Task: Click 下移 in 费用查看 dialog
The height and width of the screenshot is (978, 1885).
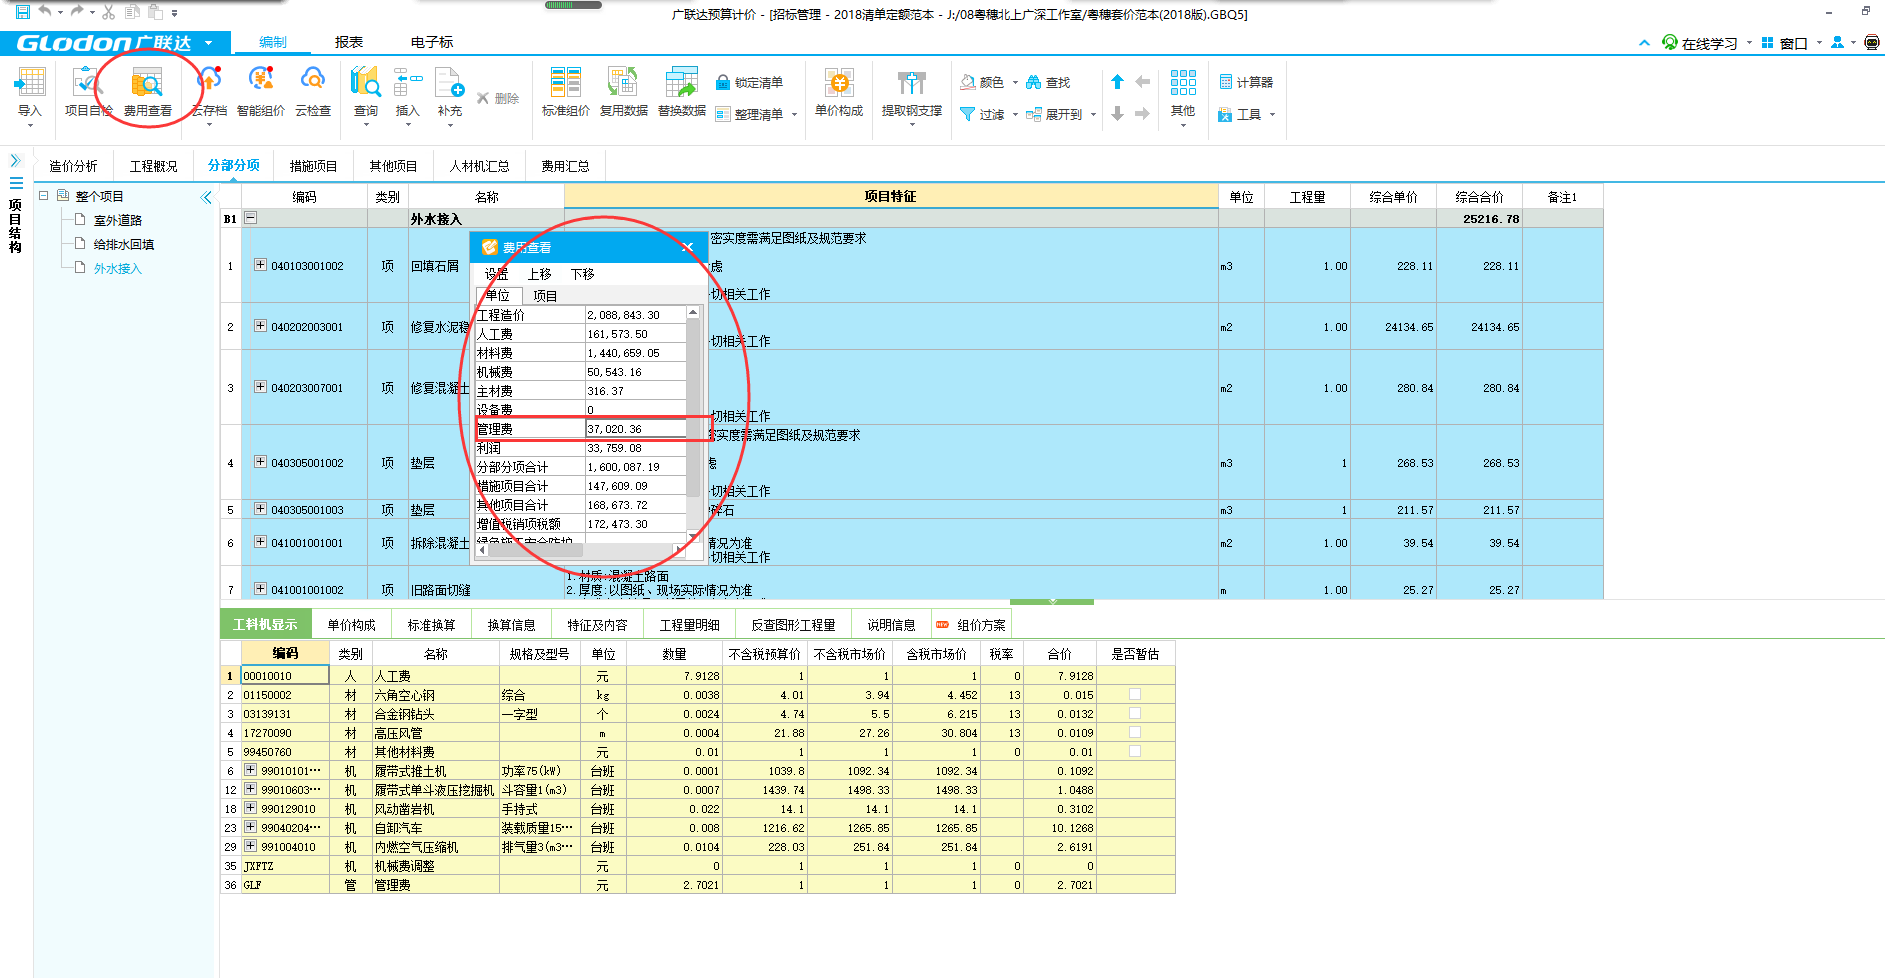Action: [582, 274]
